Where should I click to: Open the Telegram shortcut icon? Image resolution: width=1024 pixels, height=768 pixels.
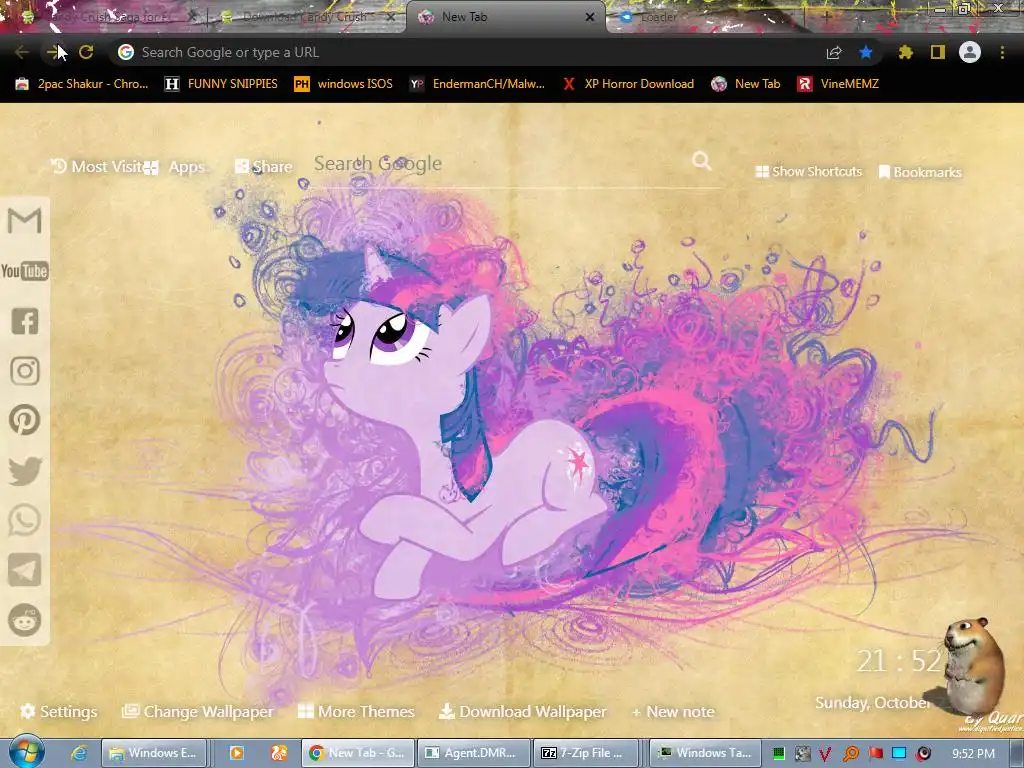tap(25, 570)
